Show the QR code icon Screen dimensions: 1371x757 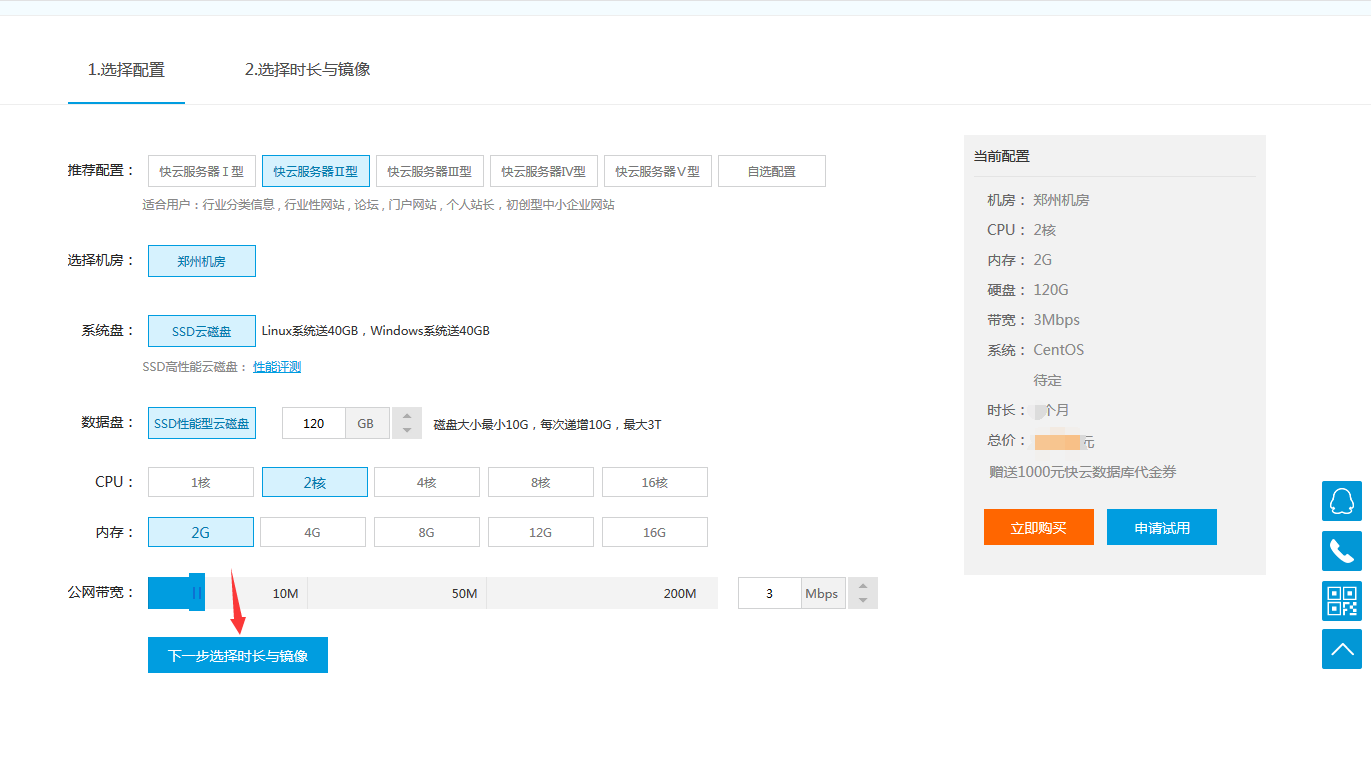tap(1341, 600)
